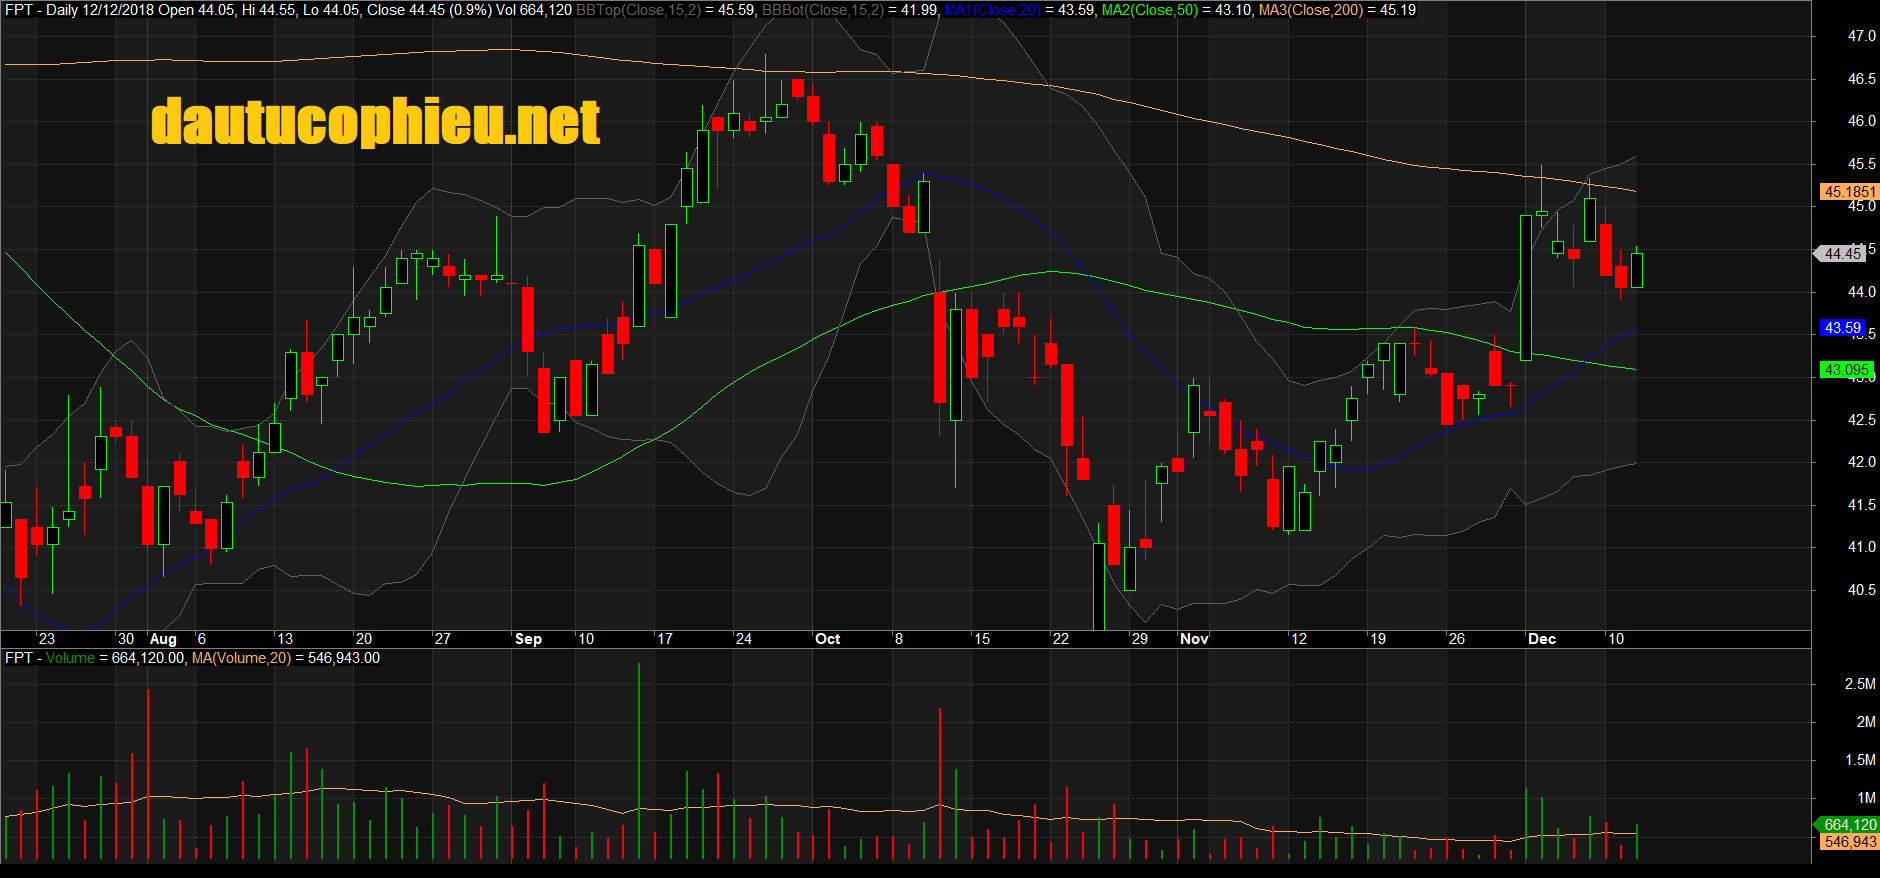1880x878 pixels.
Task: Select the blue MA1(Close,20) legend label
Action: pos(992,10)
